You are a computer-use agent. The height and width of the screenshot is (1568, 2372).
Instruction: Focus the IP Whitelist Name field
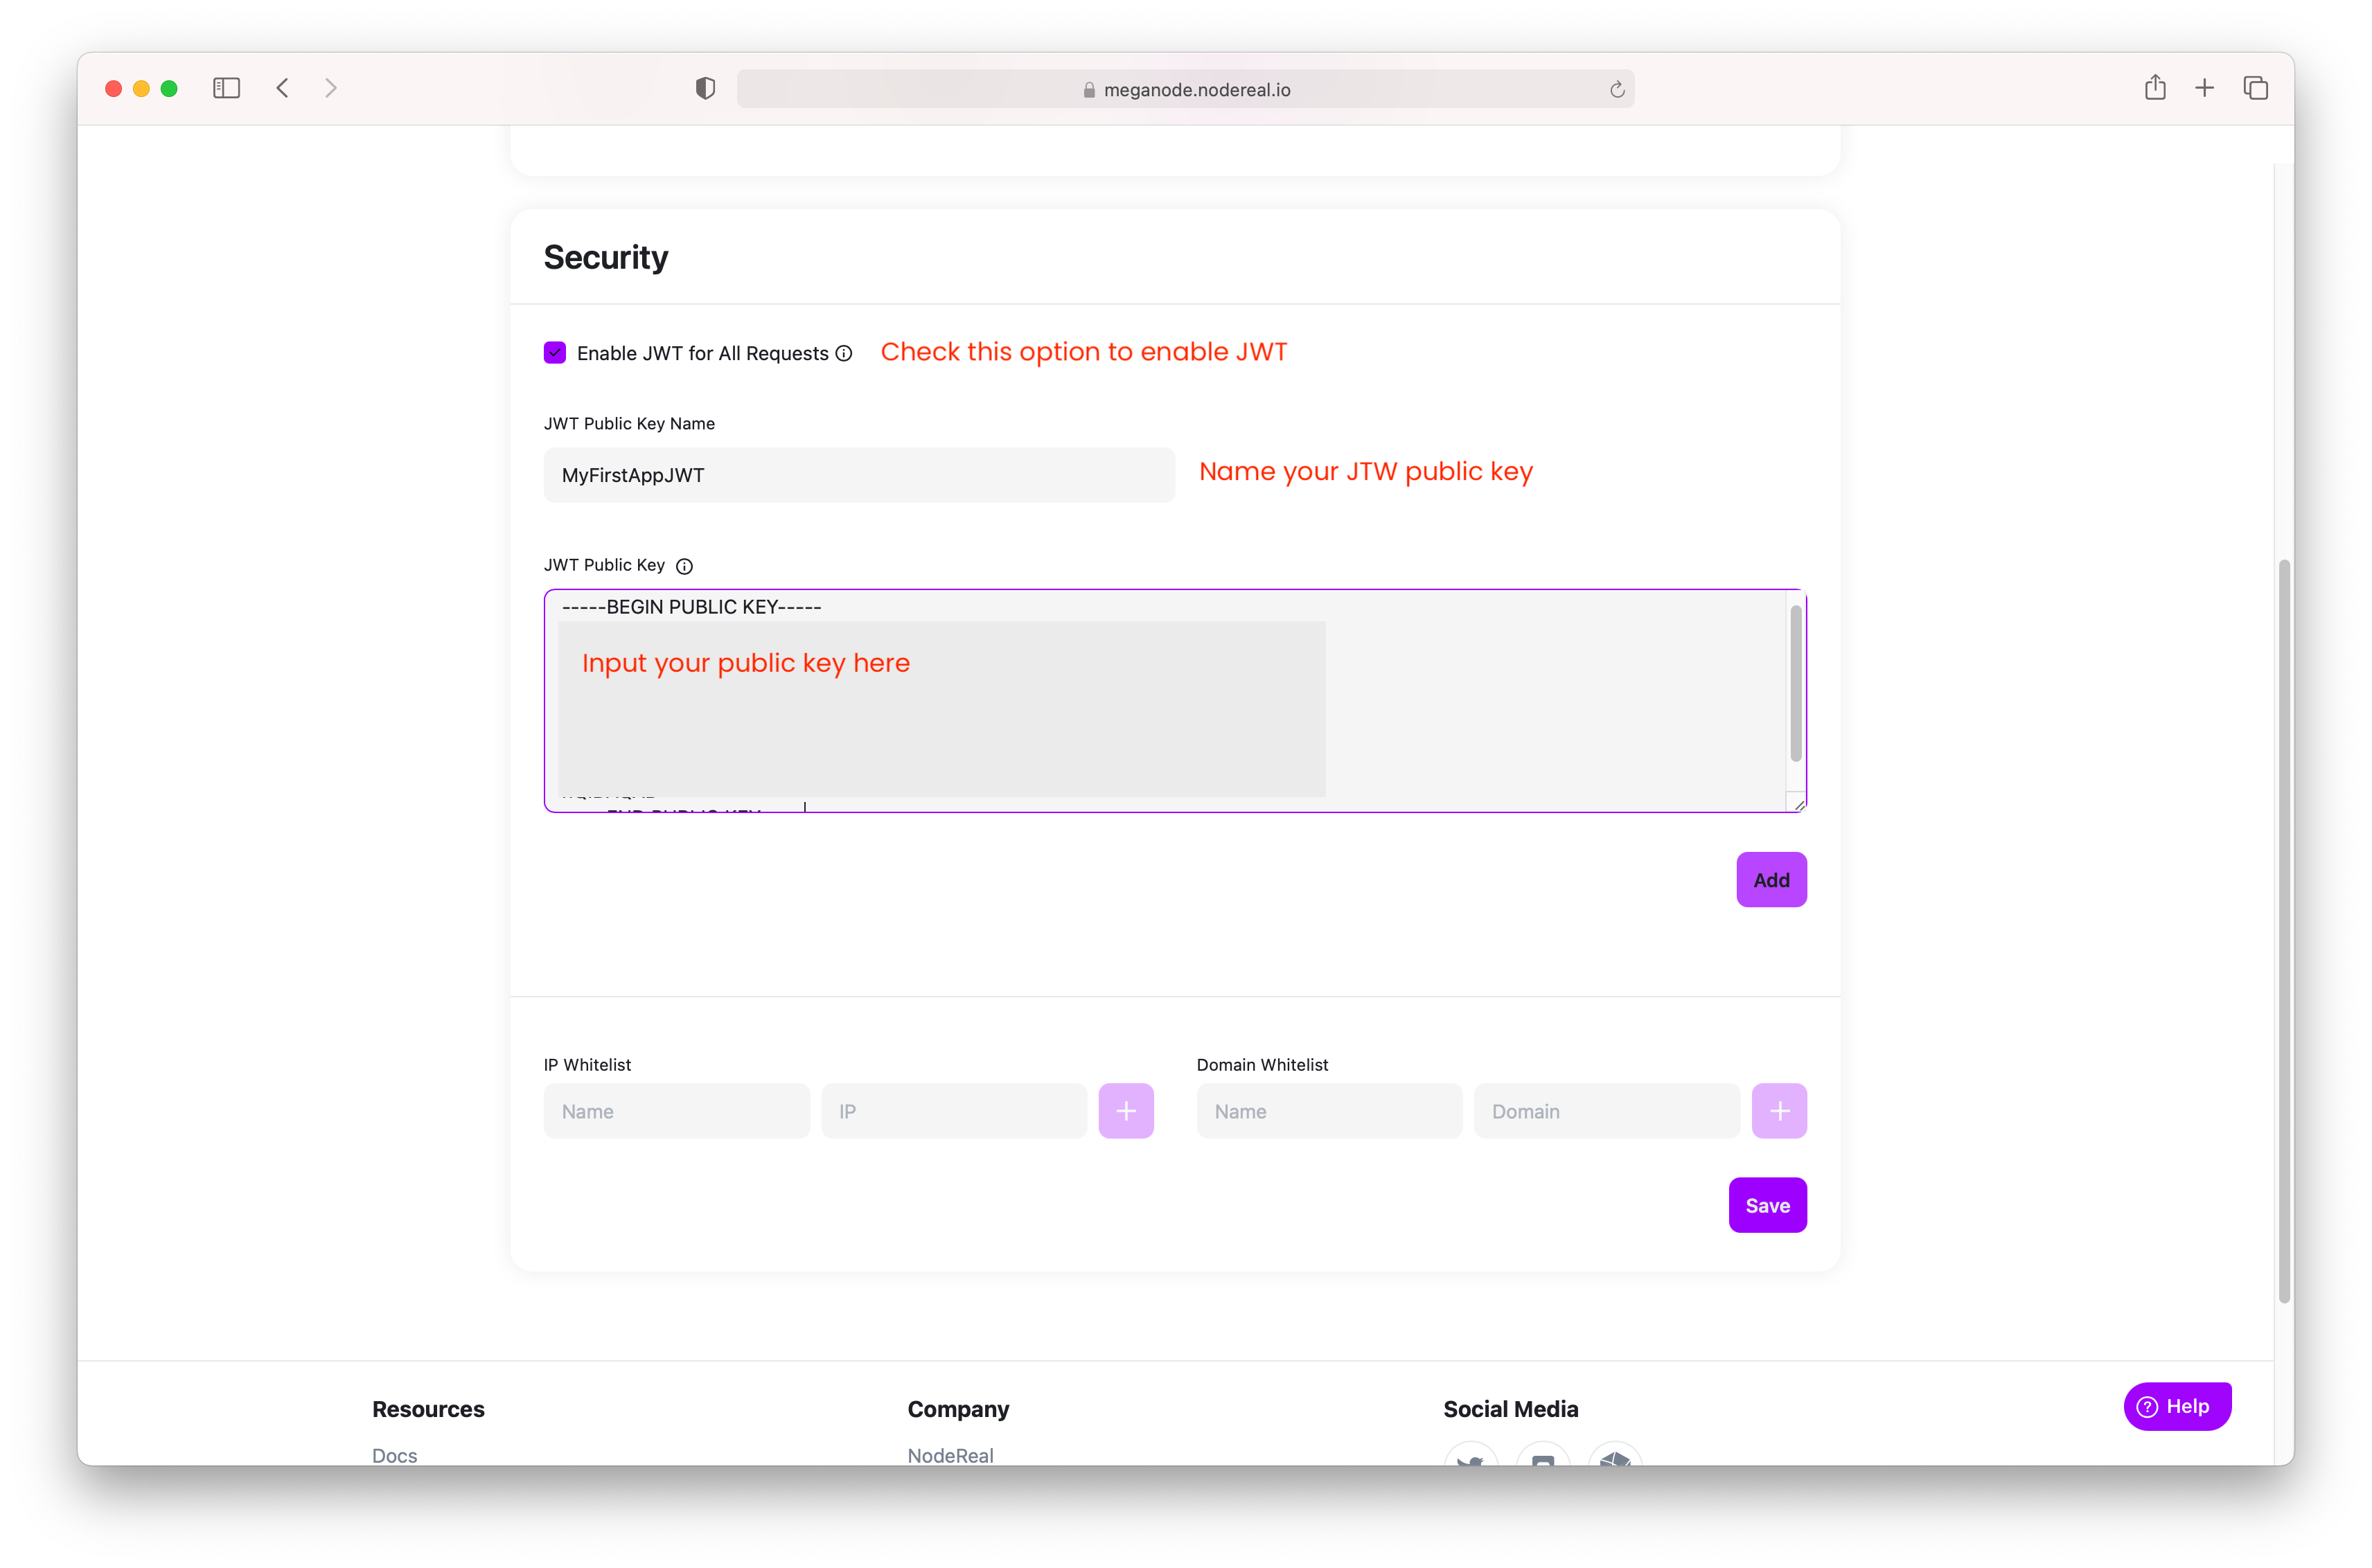[676, 1111]
